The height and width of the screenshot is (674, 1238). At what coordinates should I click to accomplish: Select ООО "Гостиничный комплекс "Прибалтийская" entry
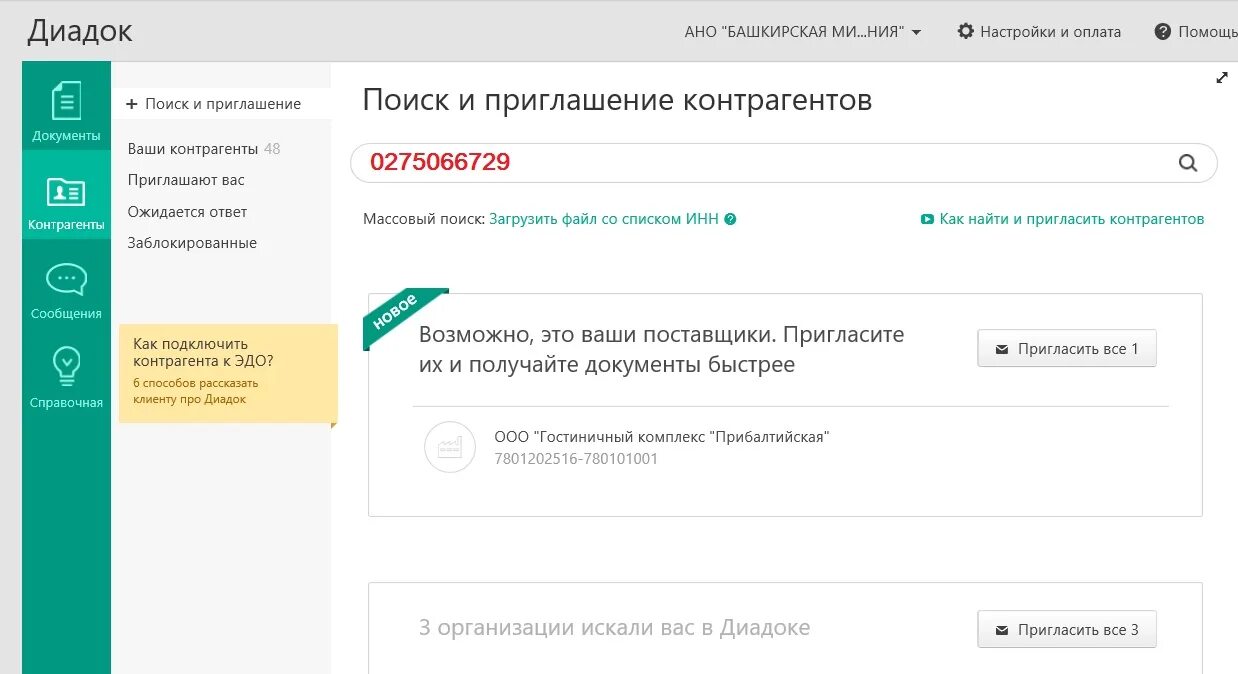coord(662,437)
